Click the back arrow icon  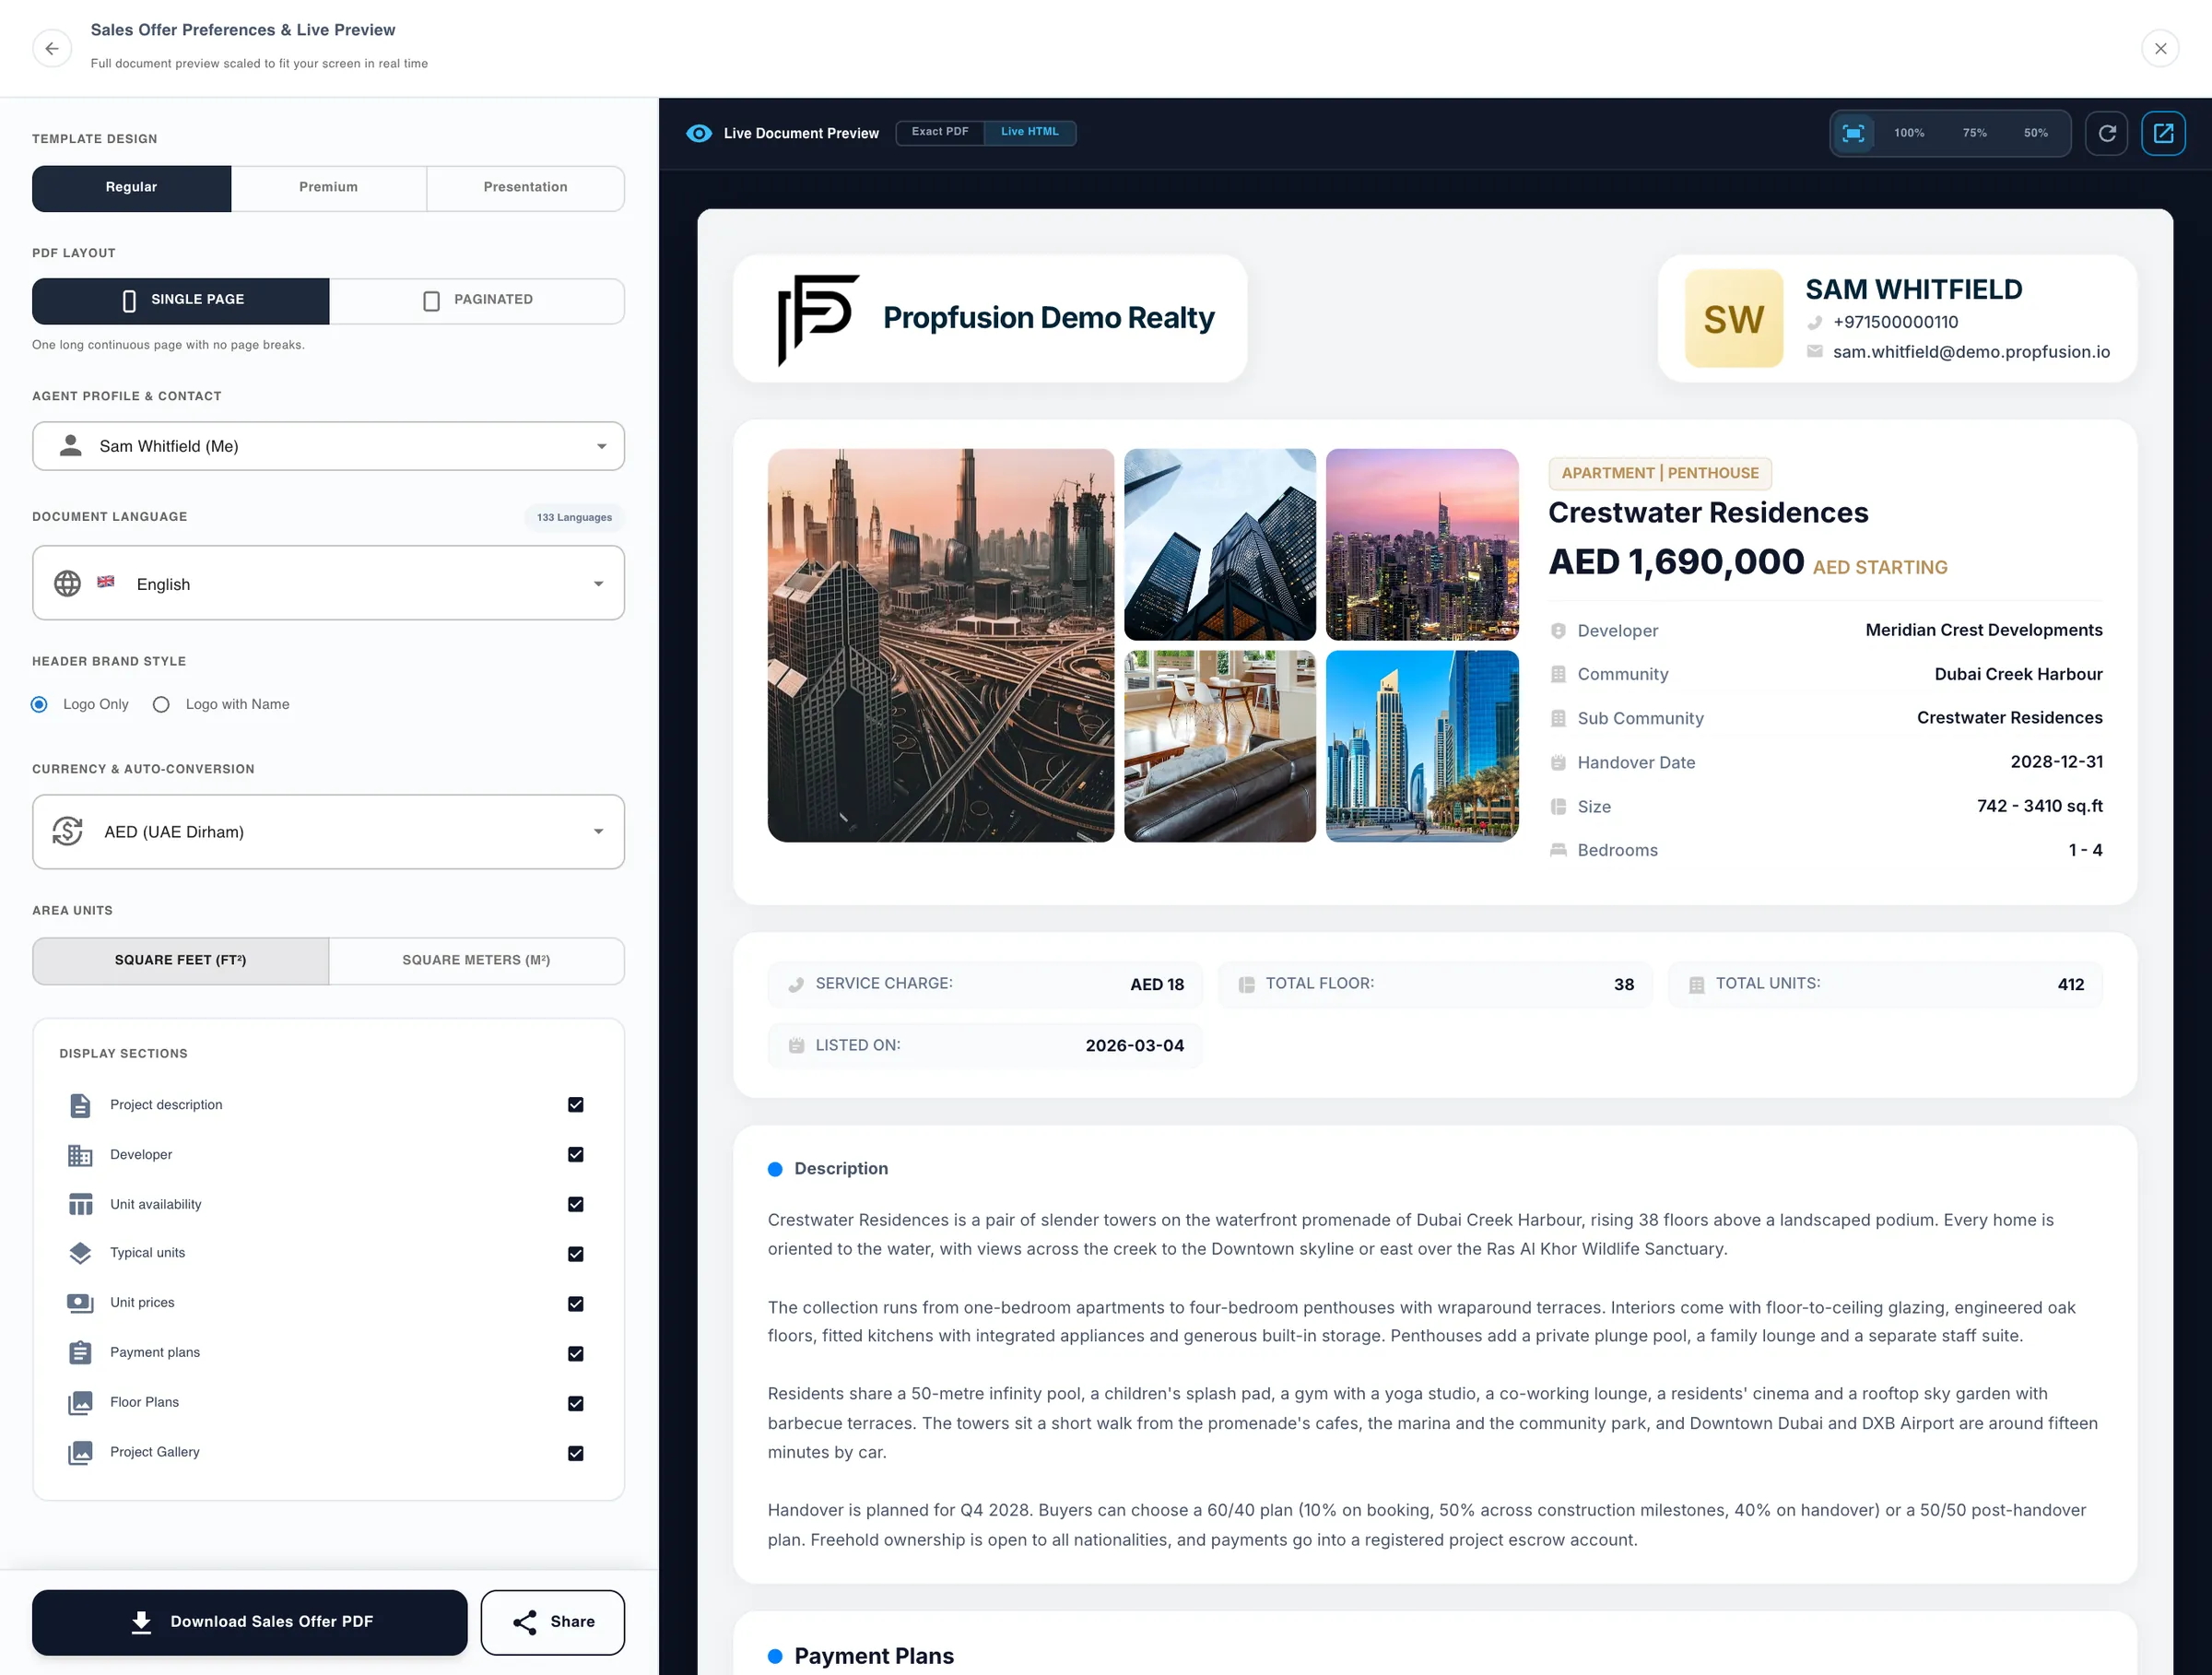(52, 48)
